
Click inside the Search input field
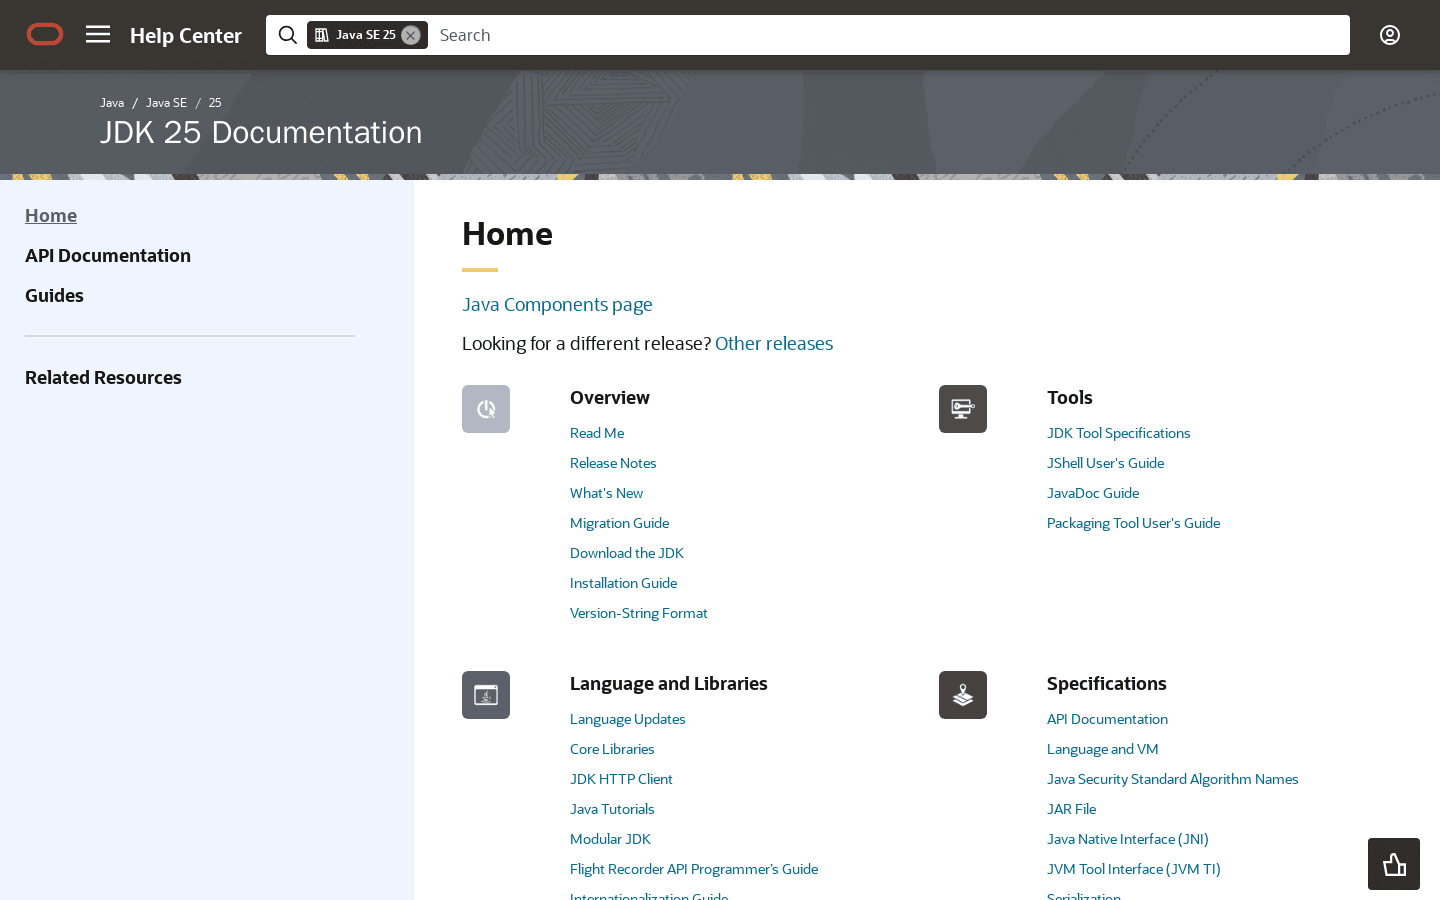tap(700, 34)
